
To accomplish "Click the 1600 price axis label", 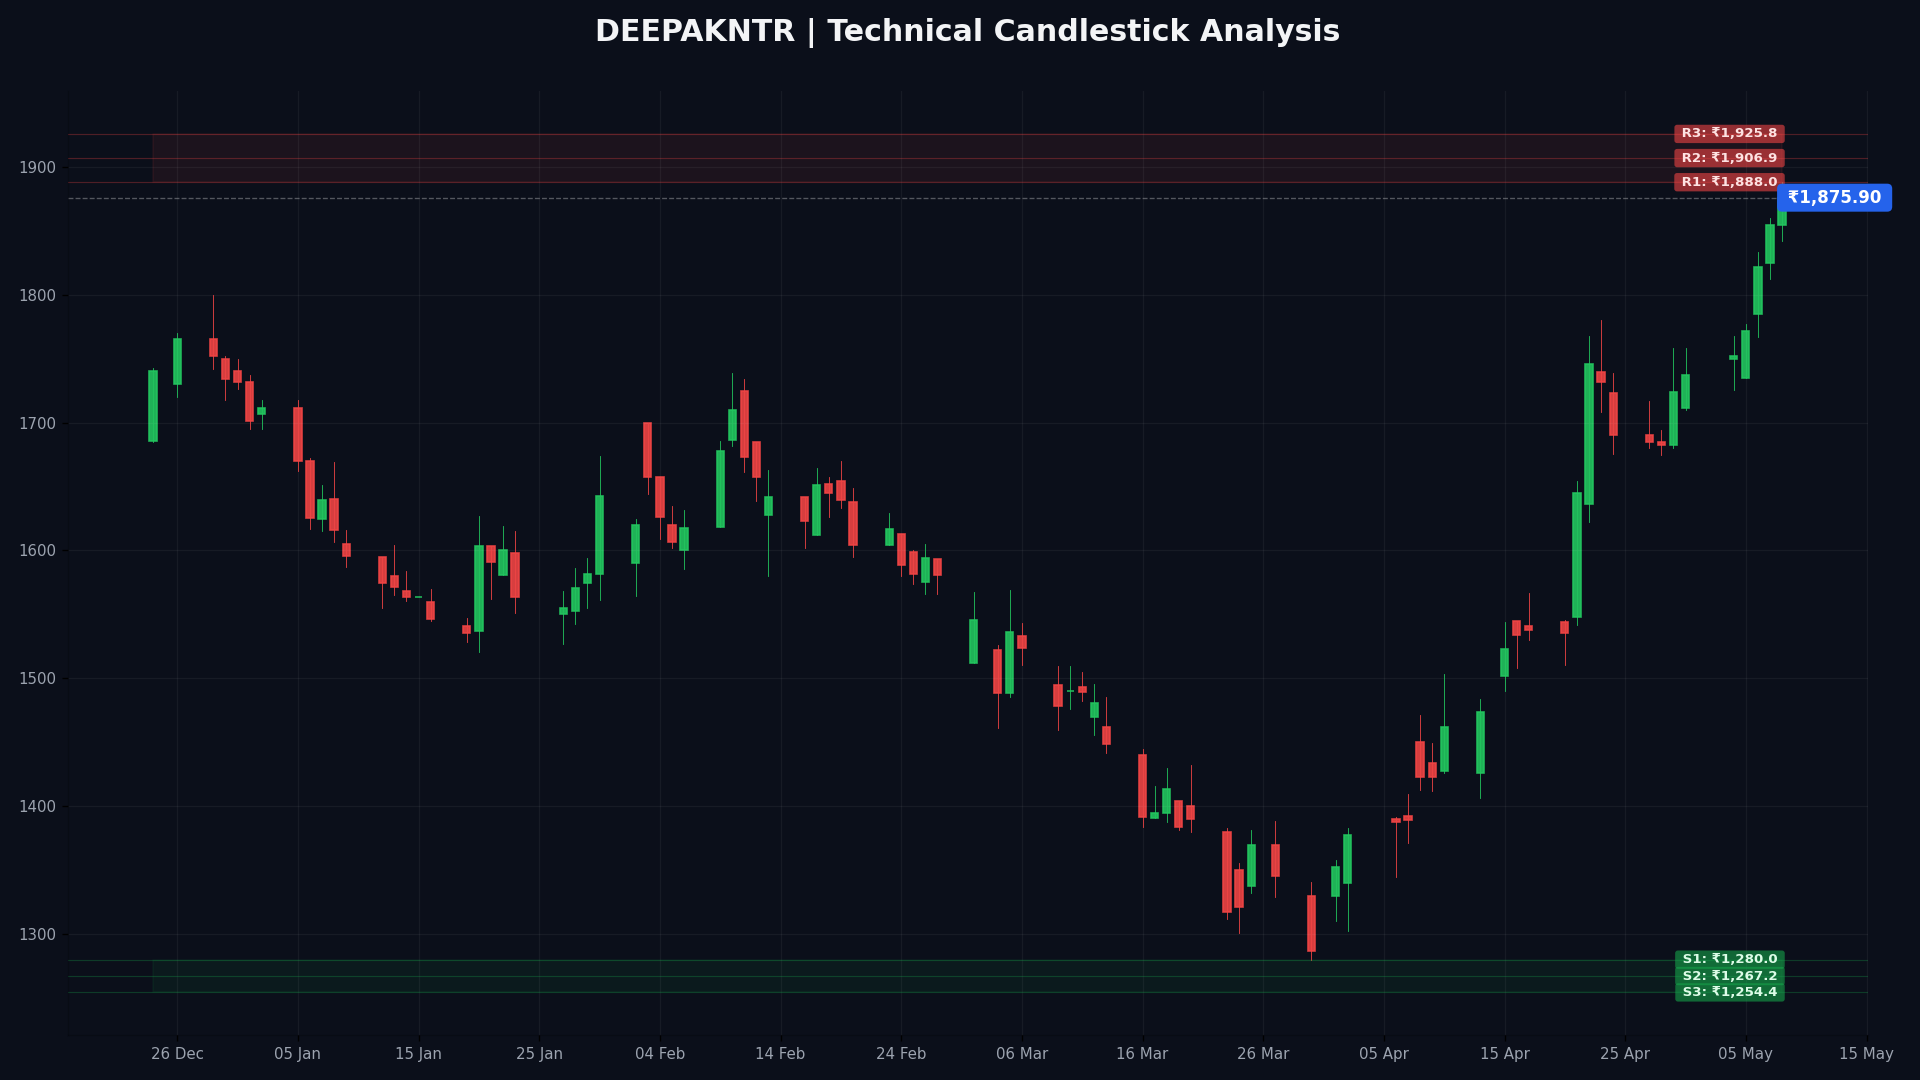I will tap(38, 551).
